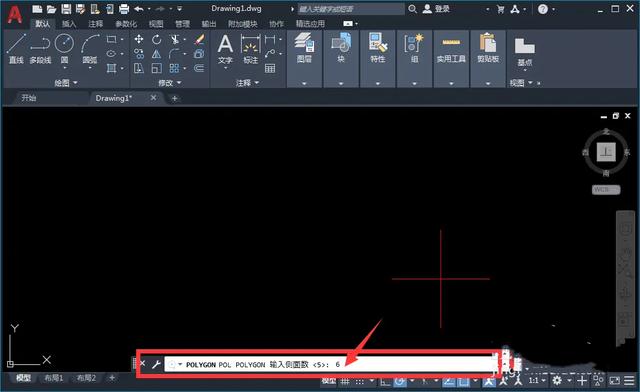Toggle snap mode in status bar

(360, 381)
